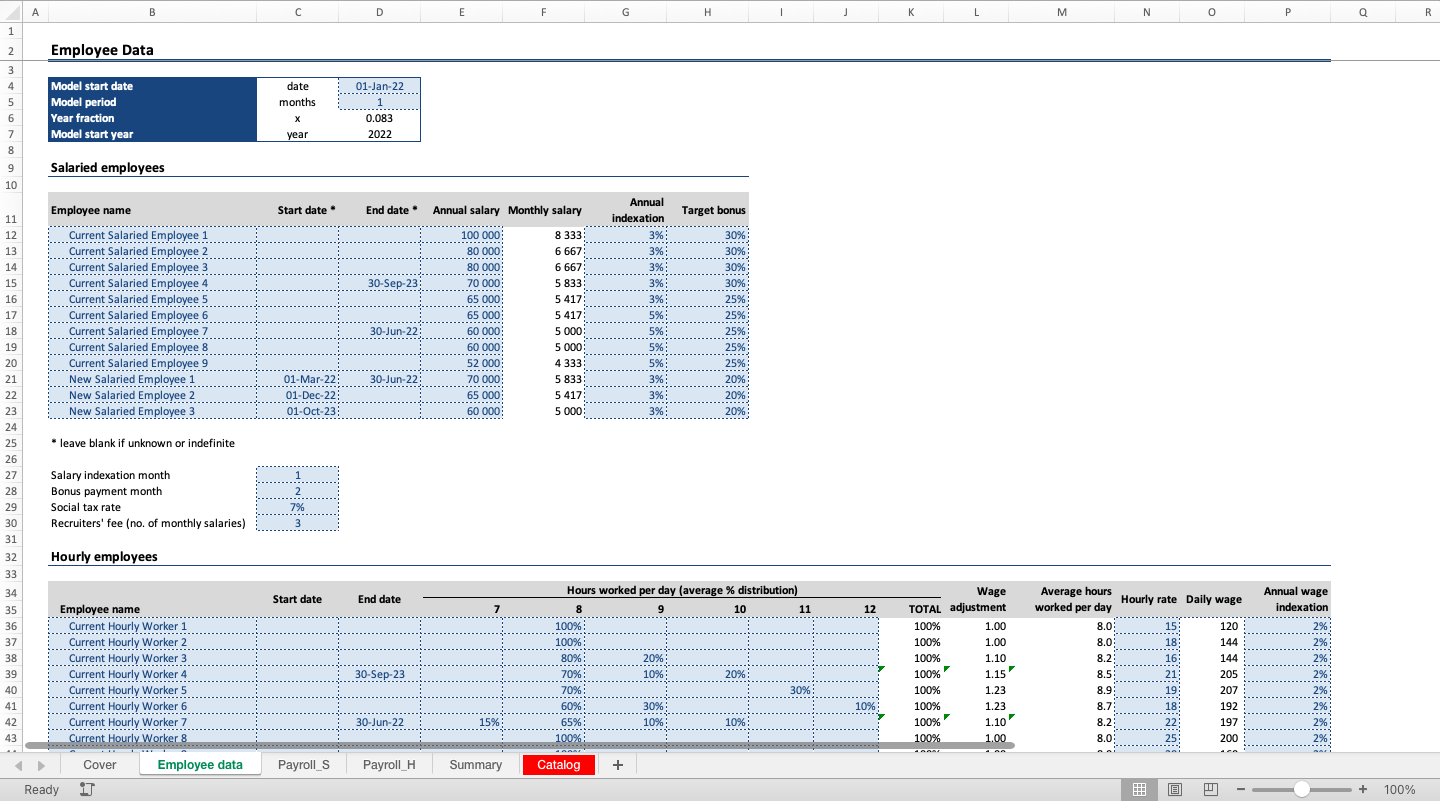Select Salaried Employee 4 end date 30-Sep-23

click(379, 283)
